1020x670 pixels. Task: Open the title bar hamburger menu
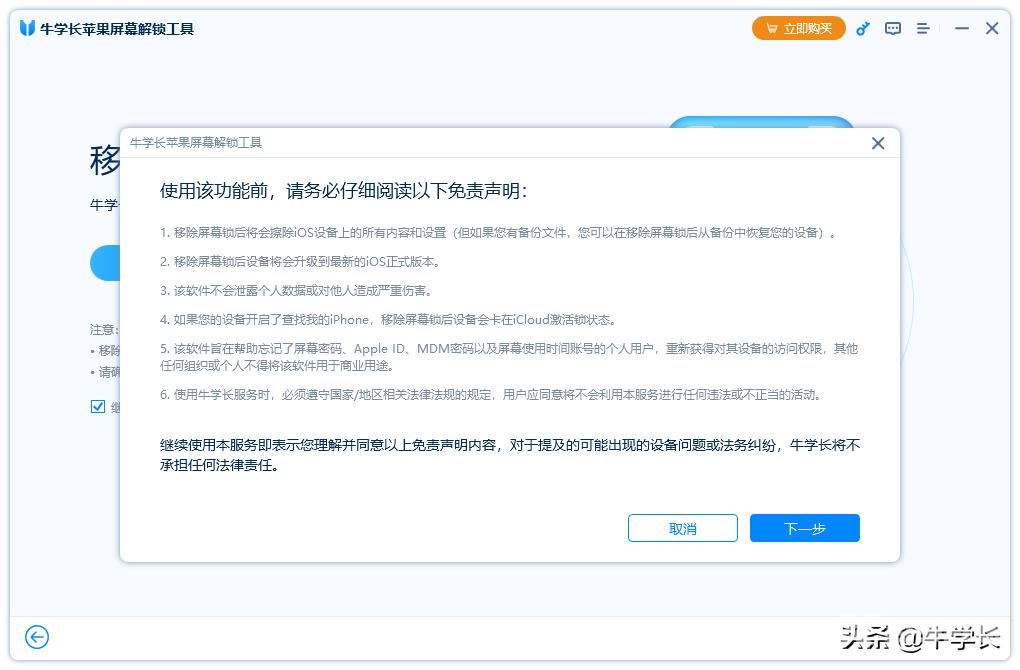923,28
